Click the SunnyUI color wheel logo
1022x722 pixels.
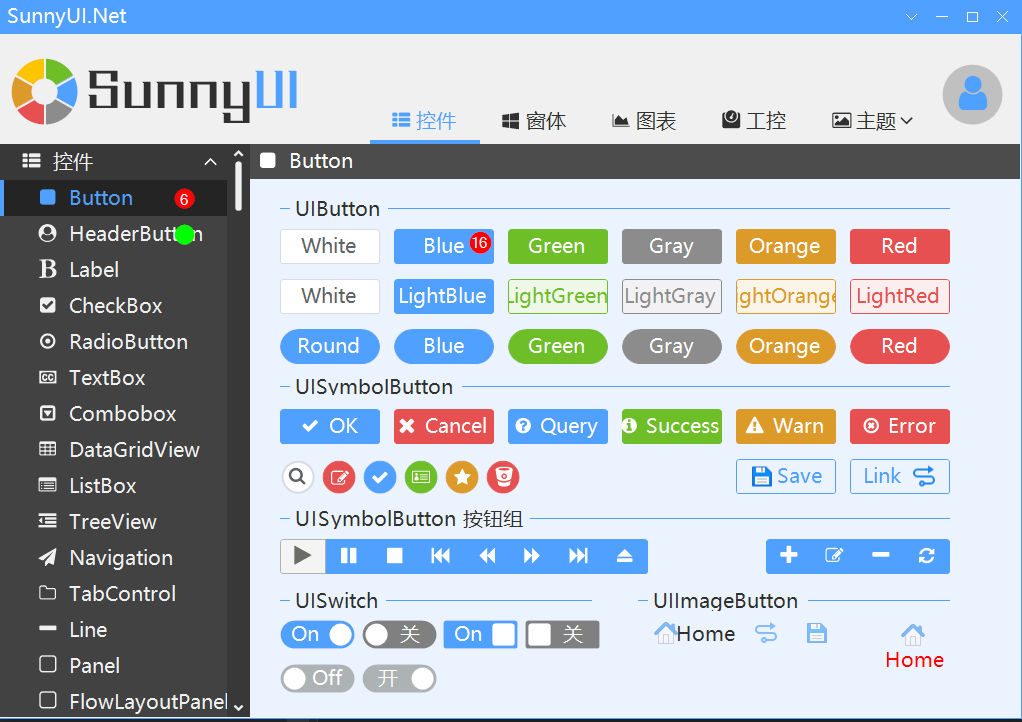coord(44,91)
